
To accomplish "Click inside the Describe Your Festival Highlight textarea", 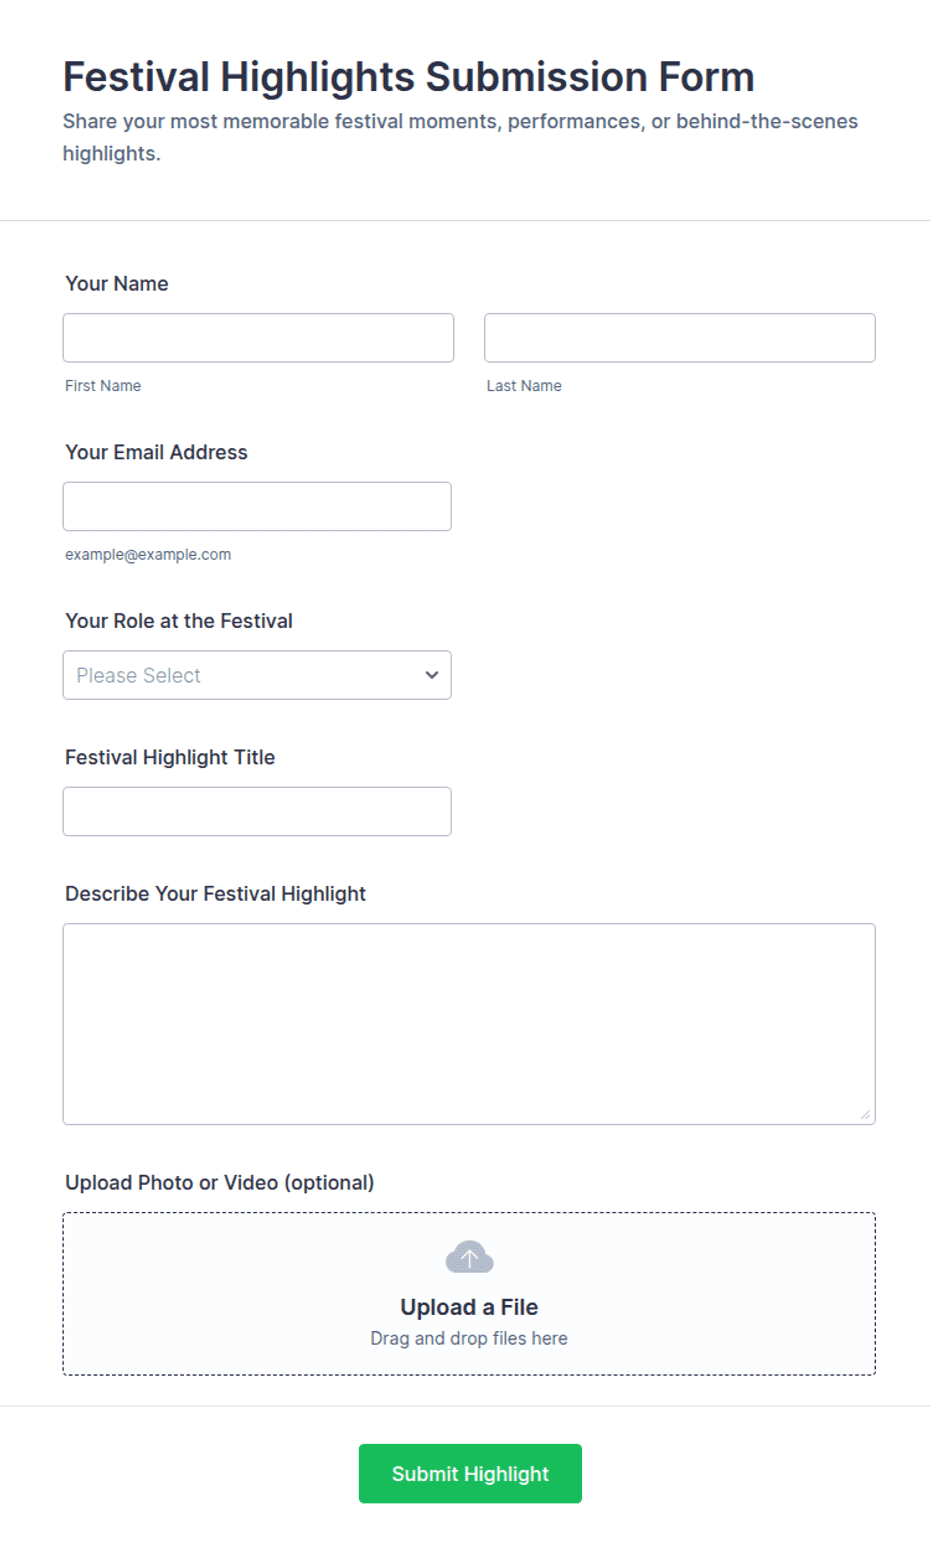I will coord(469,1024).
